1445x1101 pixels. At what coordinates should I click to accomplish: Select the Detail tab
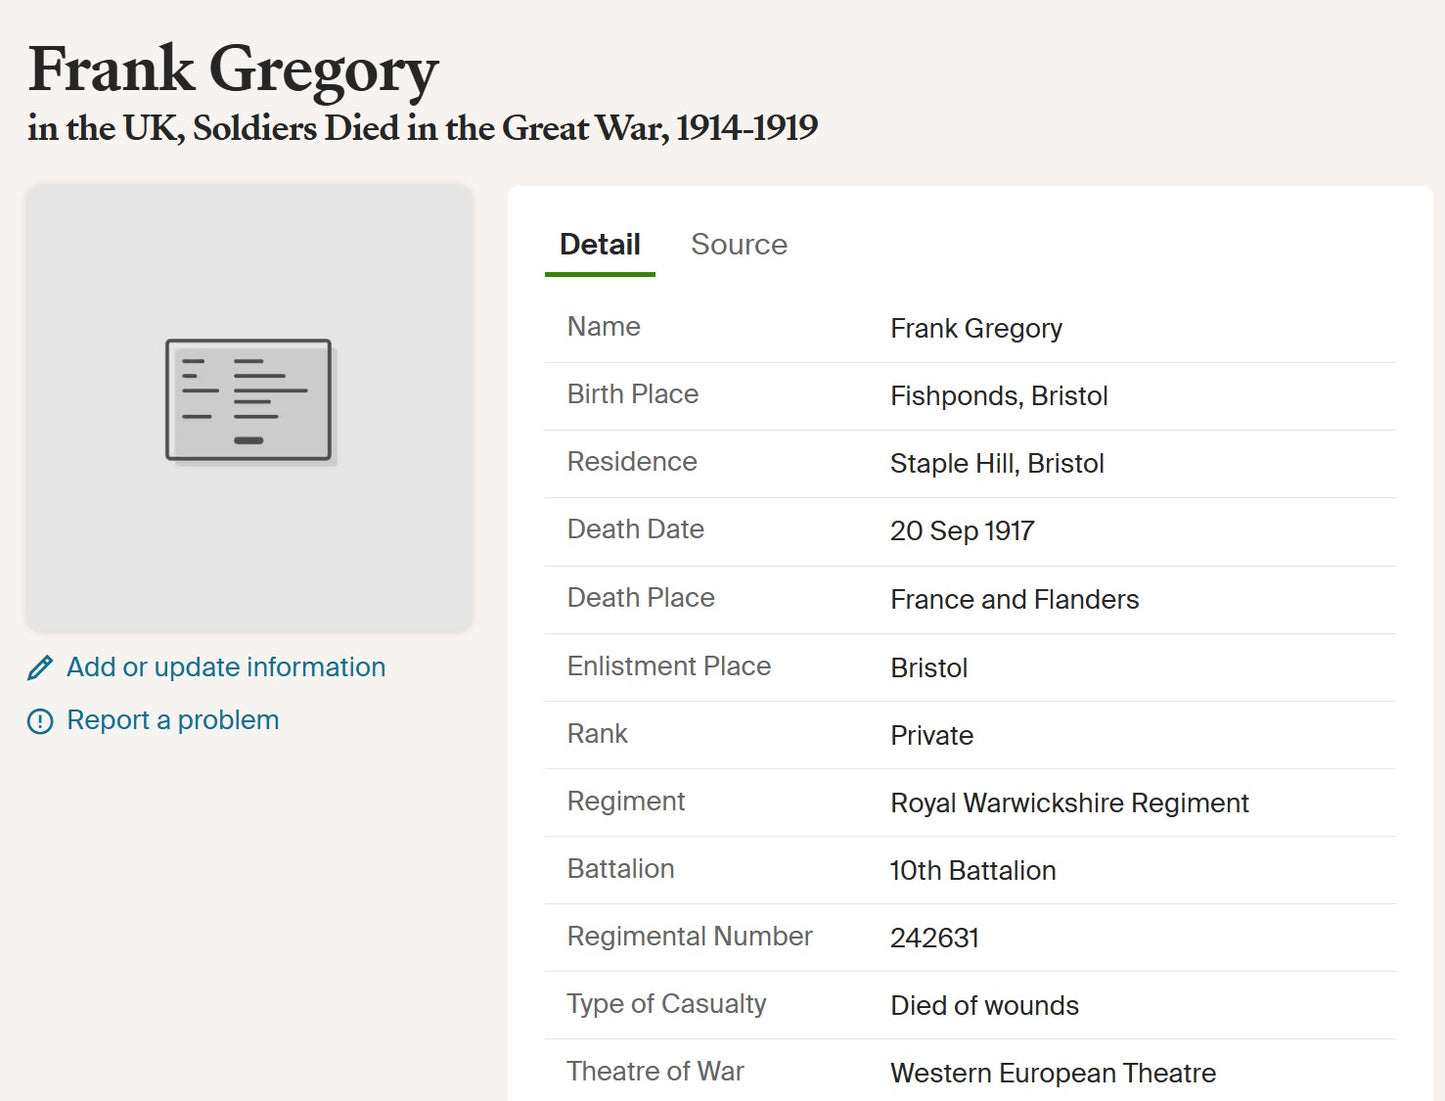click(x=599, y=244)
